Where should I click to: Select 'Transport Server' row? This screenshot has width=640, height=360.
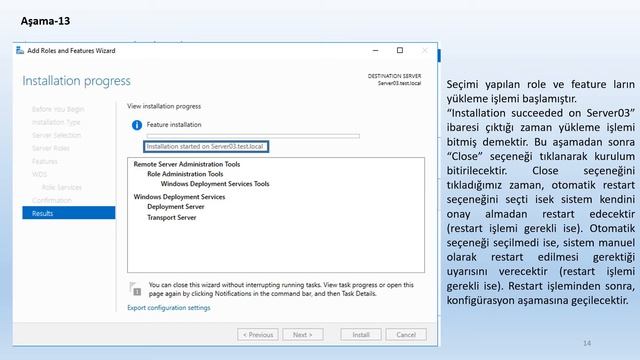(171, 218)
